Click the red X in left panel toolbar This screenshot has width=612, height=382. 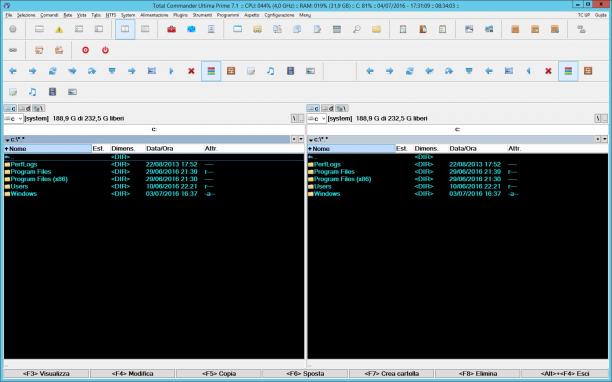point(191,71)
